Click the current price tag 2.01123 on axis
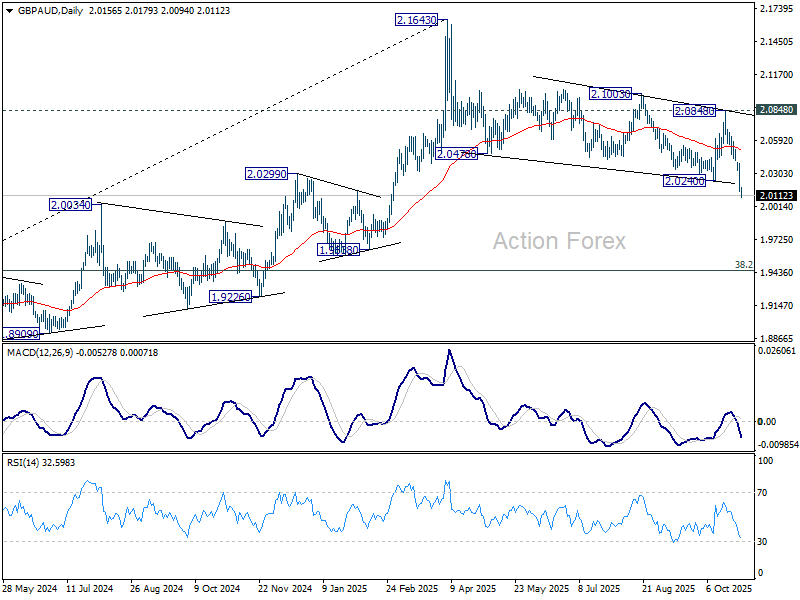 776,196
